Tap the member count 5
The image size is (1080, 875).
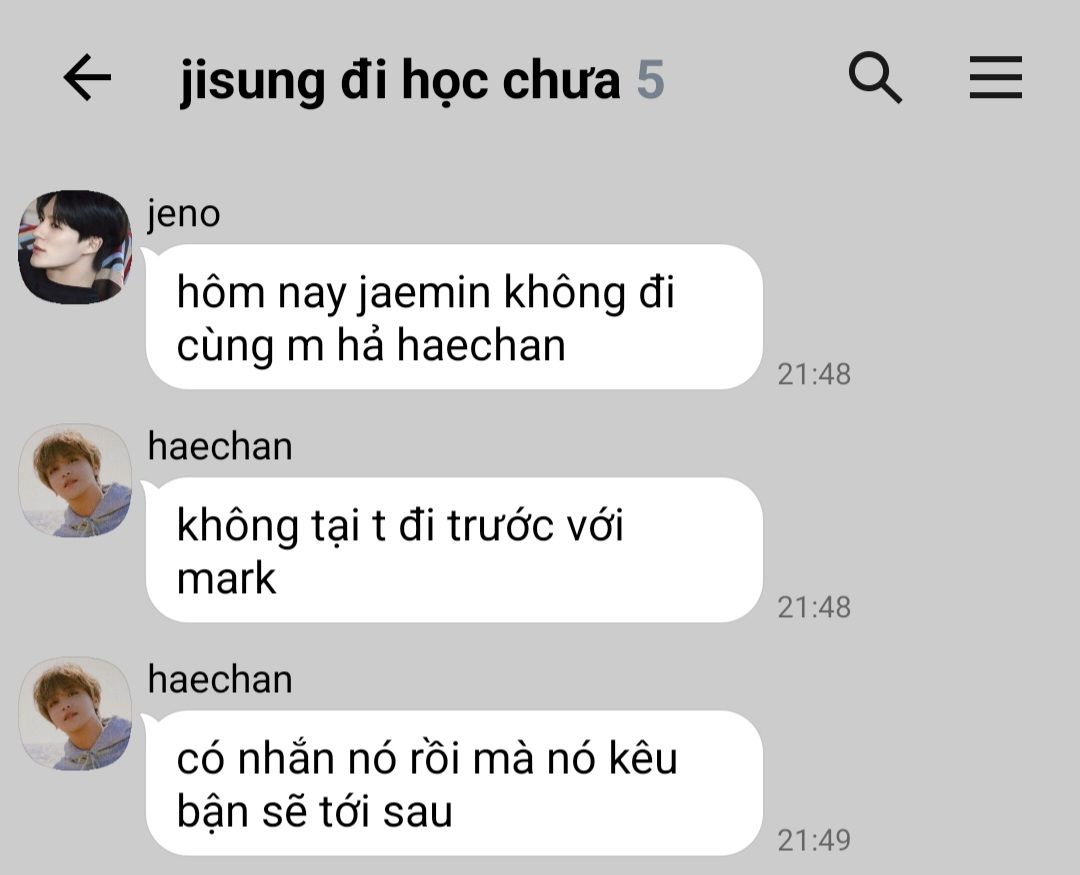(x=650, y=80)
